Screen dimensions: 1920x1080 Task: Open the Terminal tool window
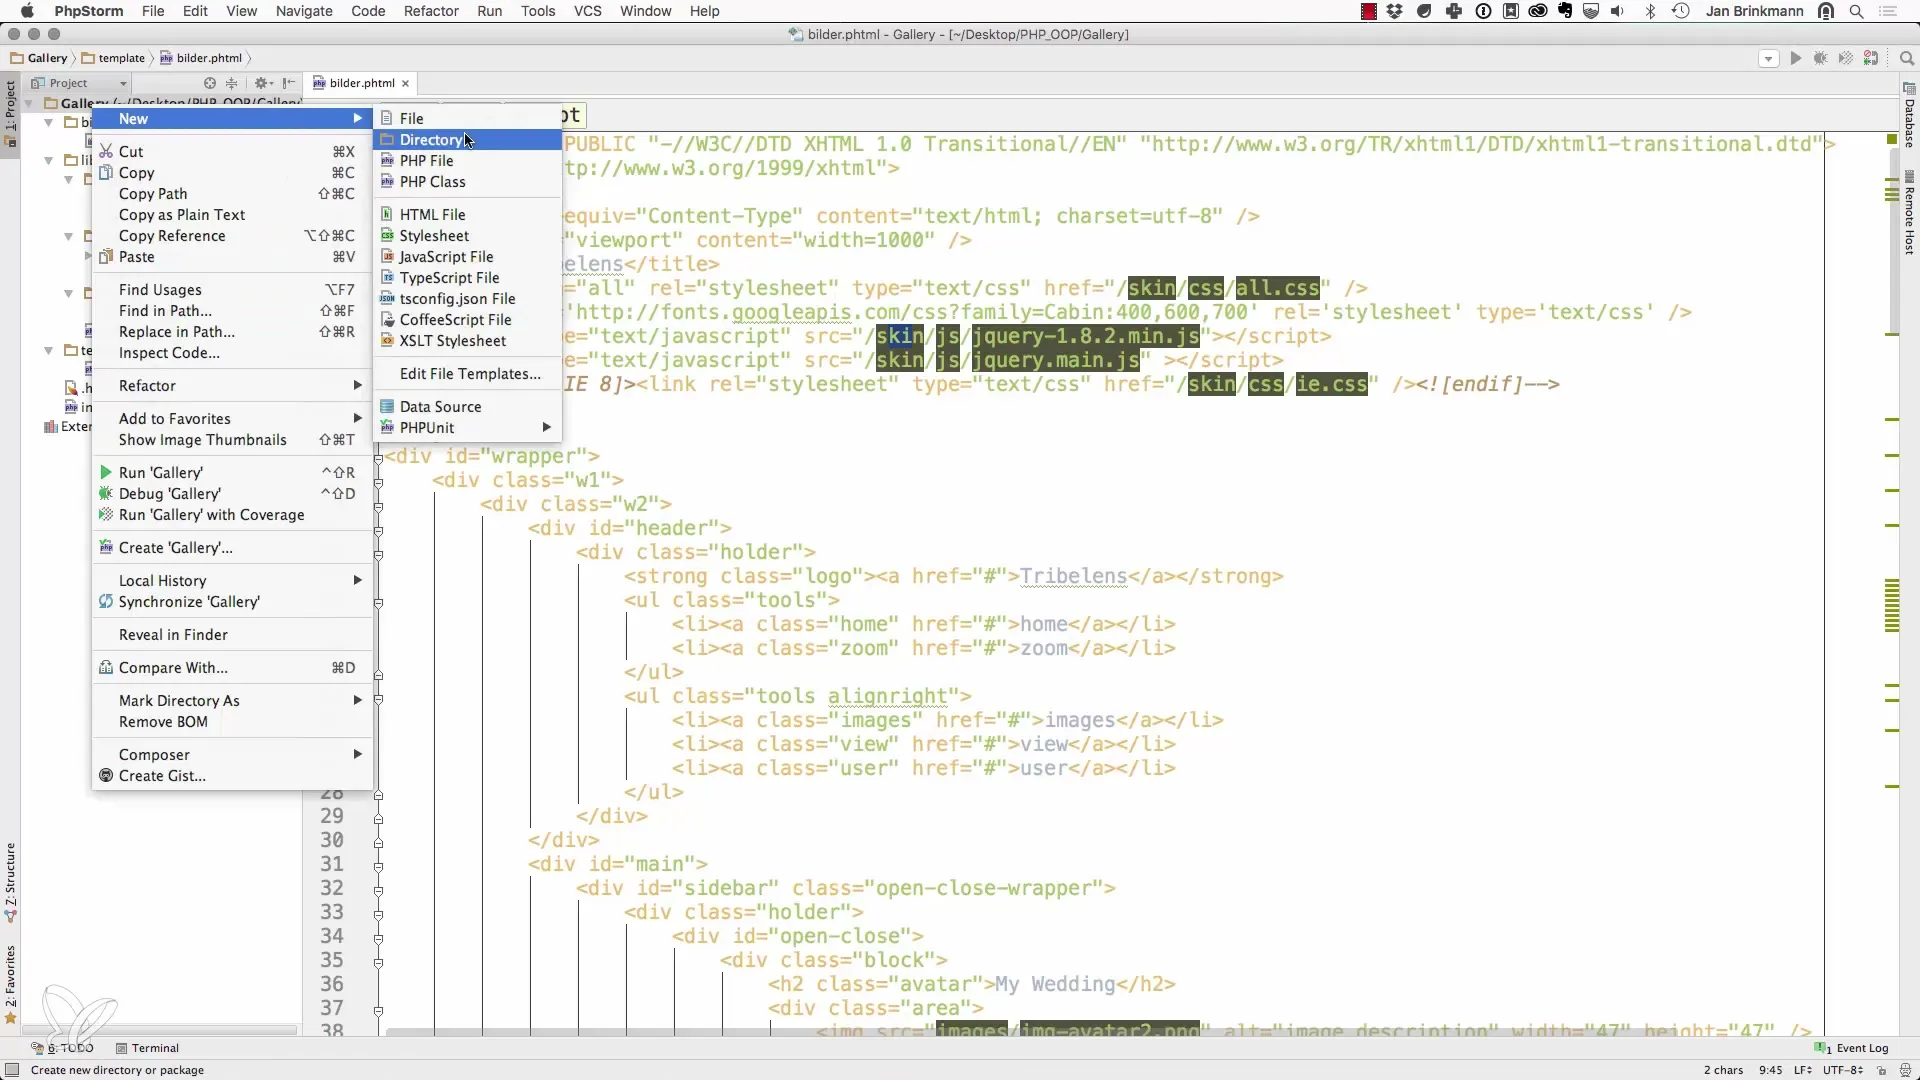(147, 1048)
